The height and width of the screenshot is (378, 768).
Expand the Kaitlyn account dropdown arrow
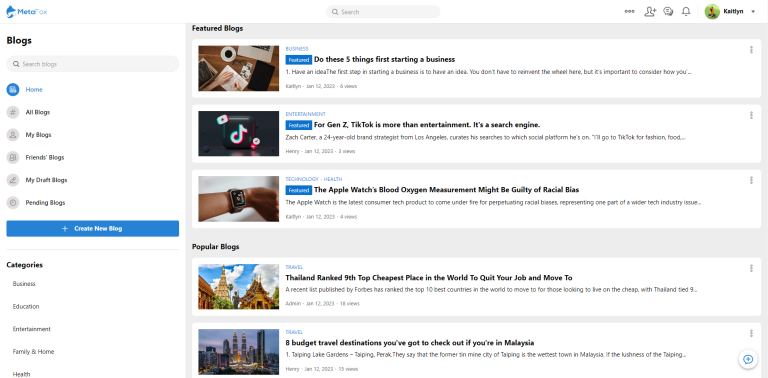(753, 11)
